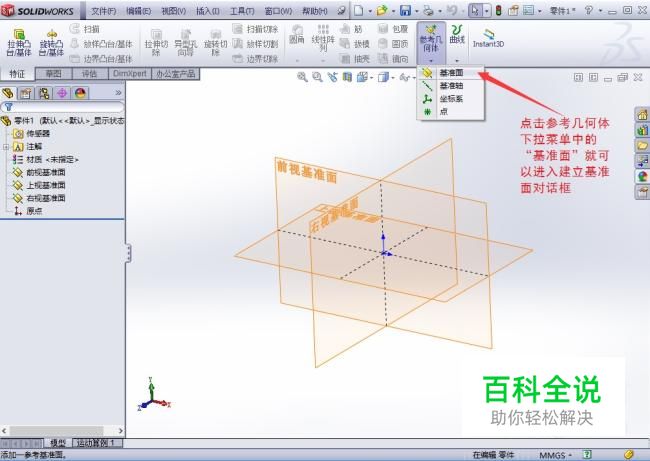Open the 编辑(E) menu
This screenshot has width=650, height=461.
coord(138,11)
